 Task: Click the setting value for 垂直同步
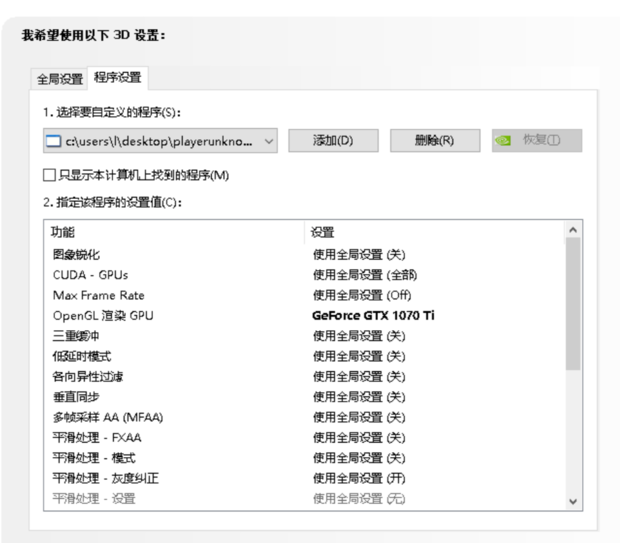(x=359, y=397)
